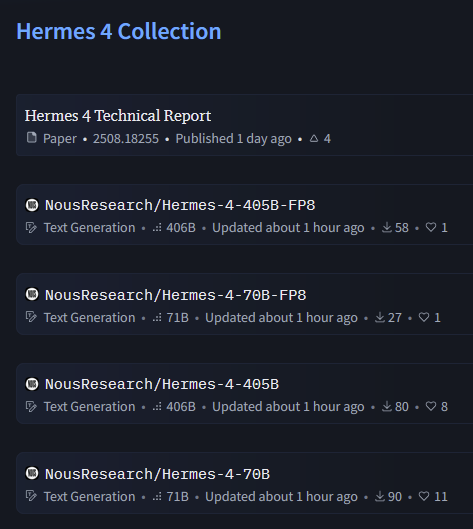Click the paper ID 2508.18255
Image resolution: width=473 pixels, height=529 pixels.
click(126, 139)
